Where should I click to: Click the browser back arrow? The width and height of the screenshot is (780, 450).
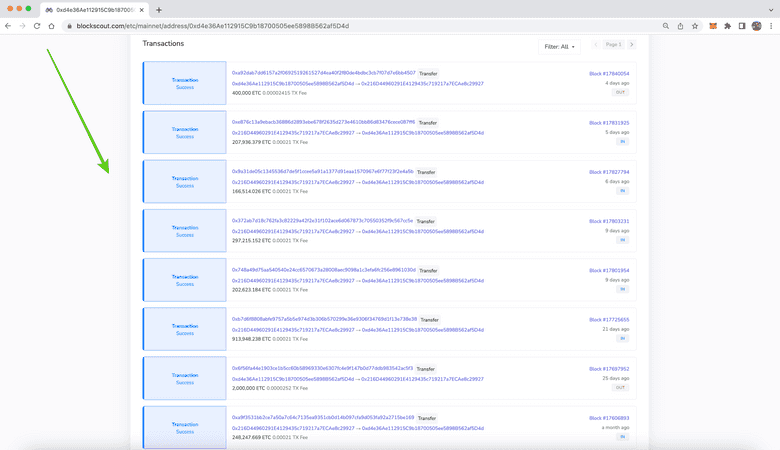(x=9, y=25)
